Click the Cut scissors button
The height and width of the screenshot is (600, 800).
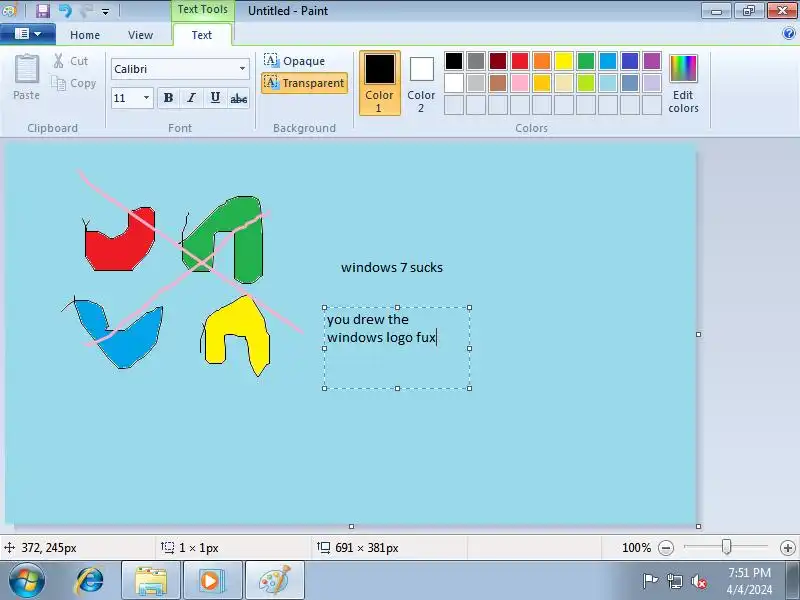(x=71, y=61)
